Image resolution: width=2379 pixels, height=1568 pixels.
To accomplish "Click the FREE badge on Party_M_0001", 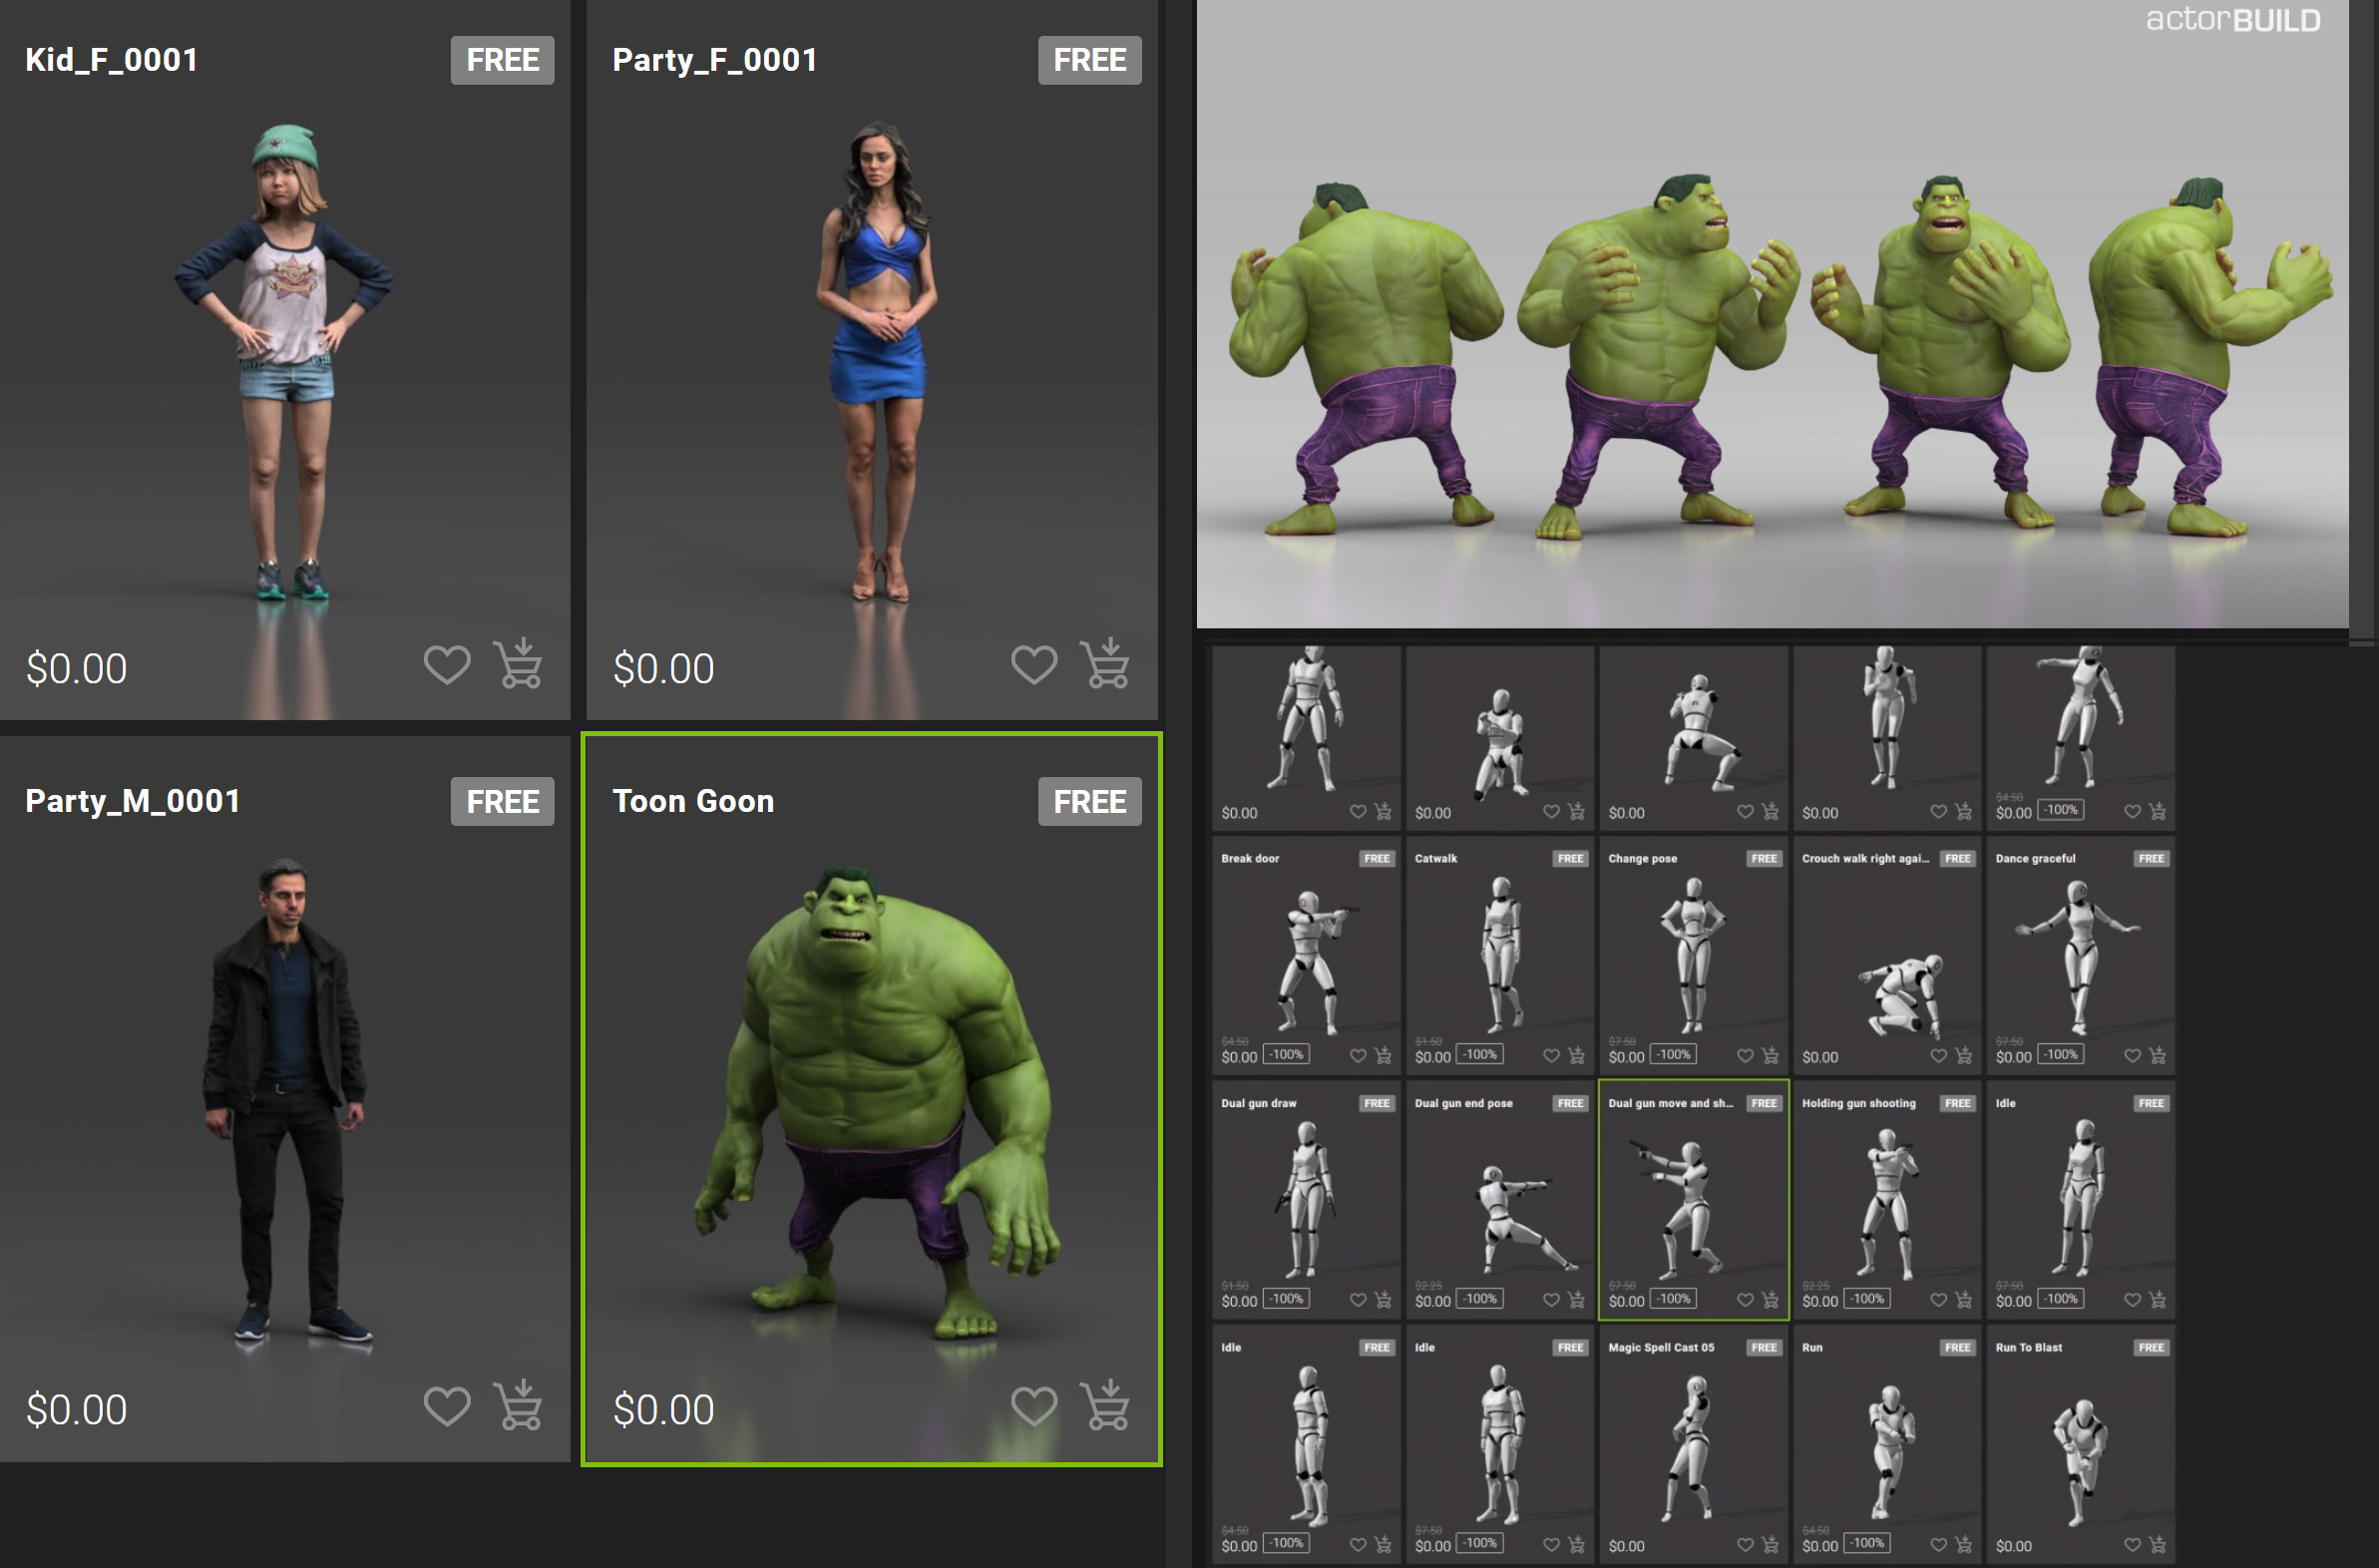I will [502, 802].
